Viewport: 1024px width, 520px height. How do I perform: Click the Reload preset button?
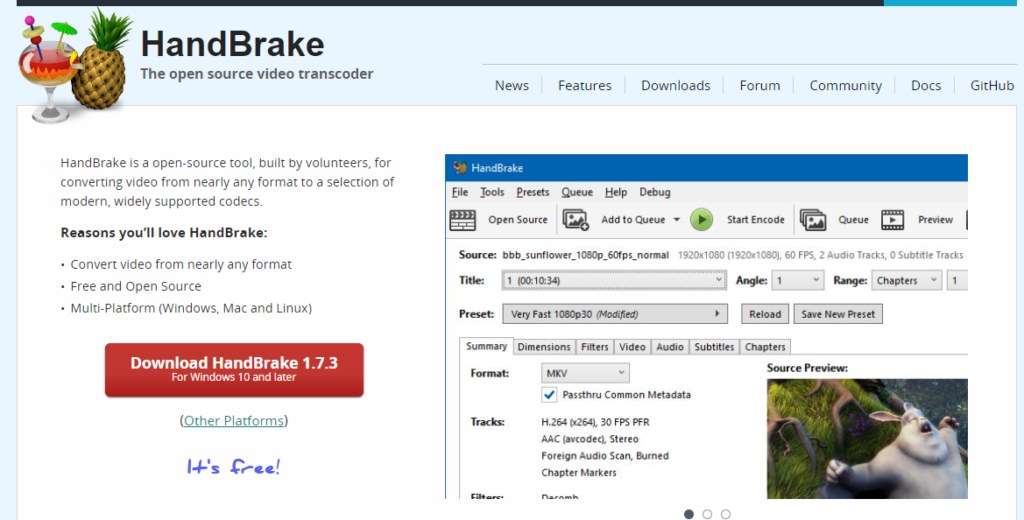(765, 314)
